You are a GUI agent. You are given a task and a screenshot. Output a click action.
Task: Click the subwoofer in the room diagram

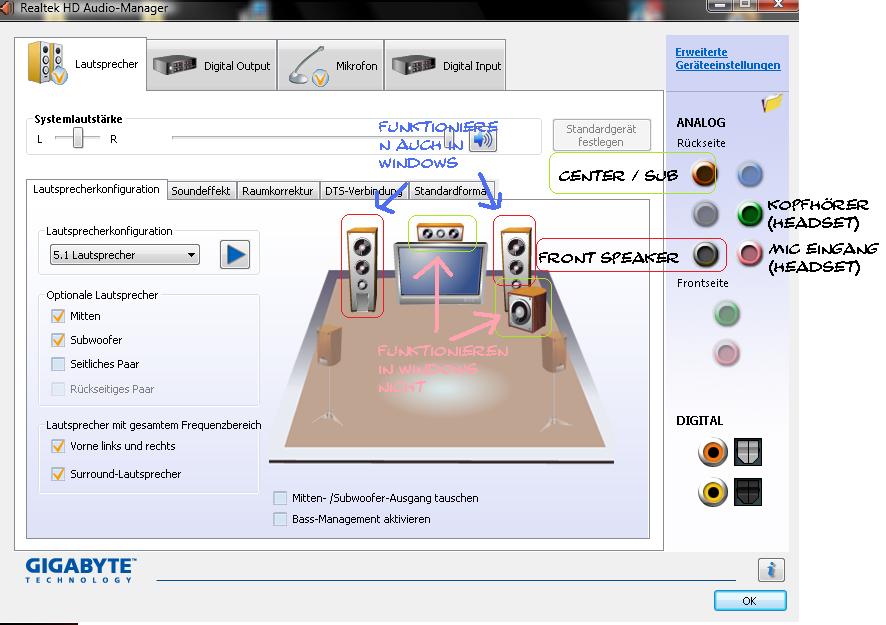coord(527,309)
